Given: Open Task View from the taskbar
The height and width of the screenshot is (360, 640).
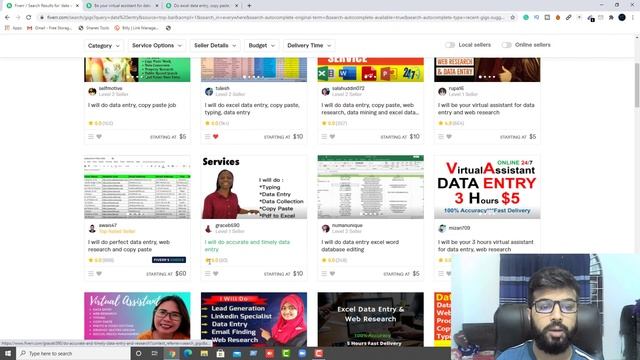Looking at the screenshot, I should pos(155,353).
